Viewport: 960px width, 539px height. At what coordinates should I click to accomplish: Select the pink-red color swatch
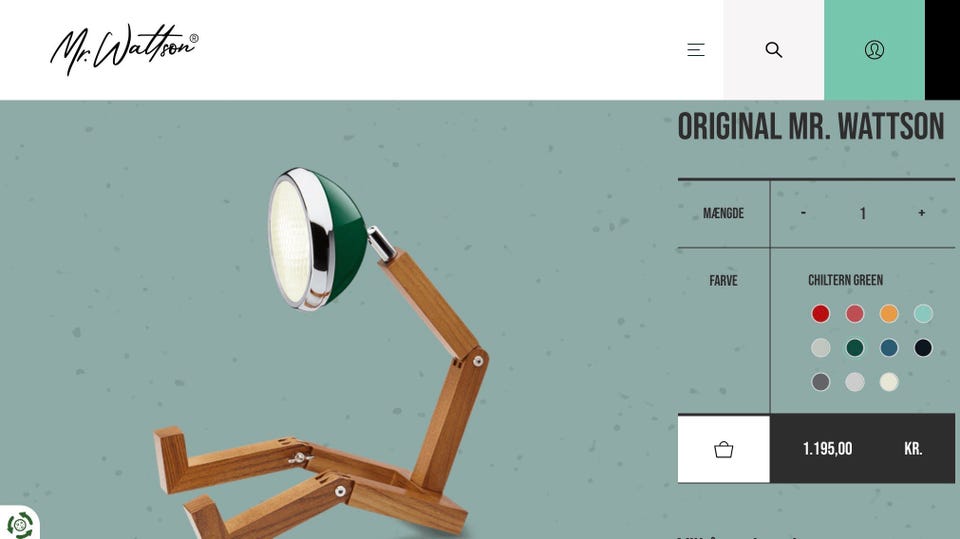point(855,314)
